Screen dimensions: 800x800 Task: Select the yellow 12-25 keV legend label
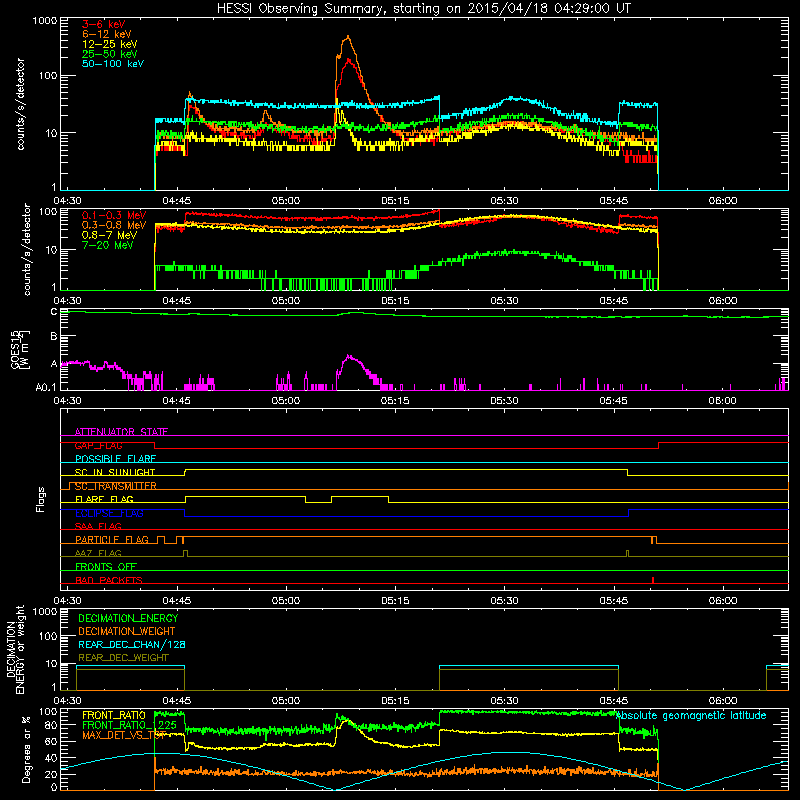[x=110, y=44]
